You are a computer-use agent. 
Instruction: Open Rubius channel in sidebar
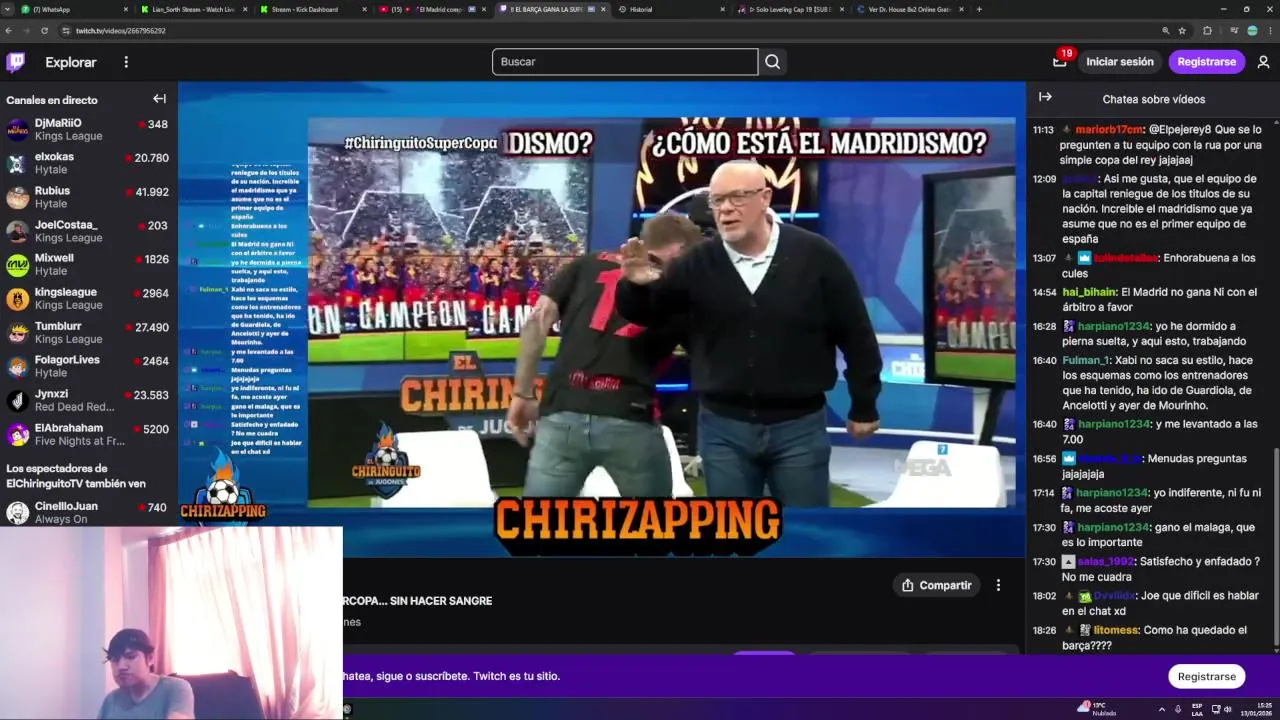(x=88, y=197)
